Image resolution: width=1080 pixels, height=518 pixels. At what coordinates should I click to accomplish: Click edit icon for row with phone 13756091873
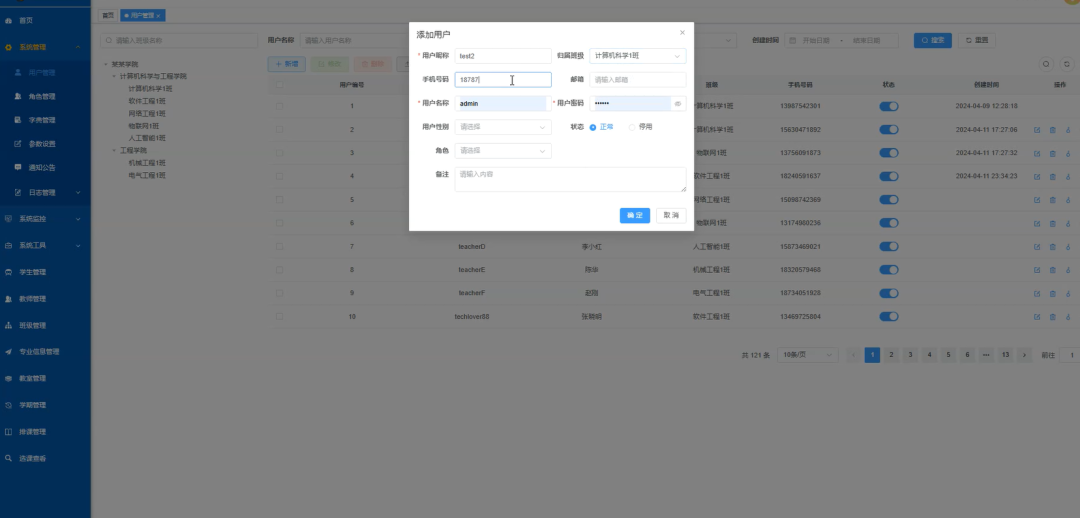coord(1037,153)
